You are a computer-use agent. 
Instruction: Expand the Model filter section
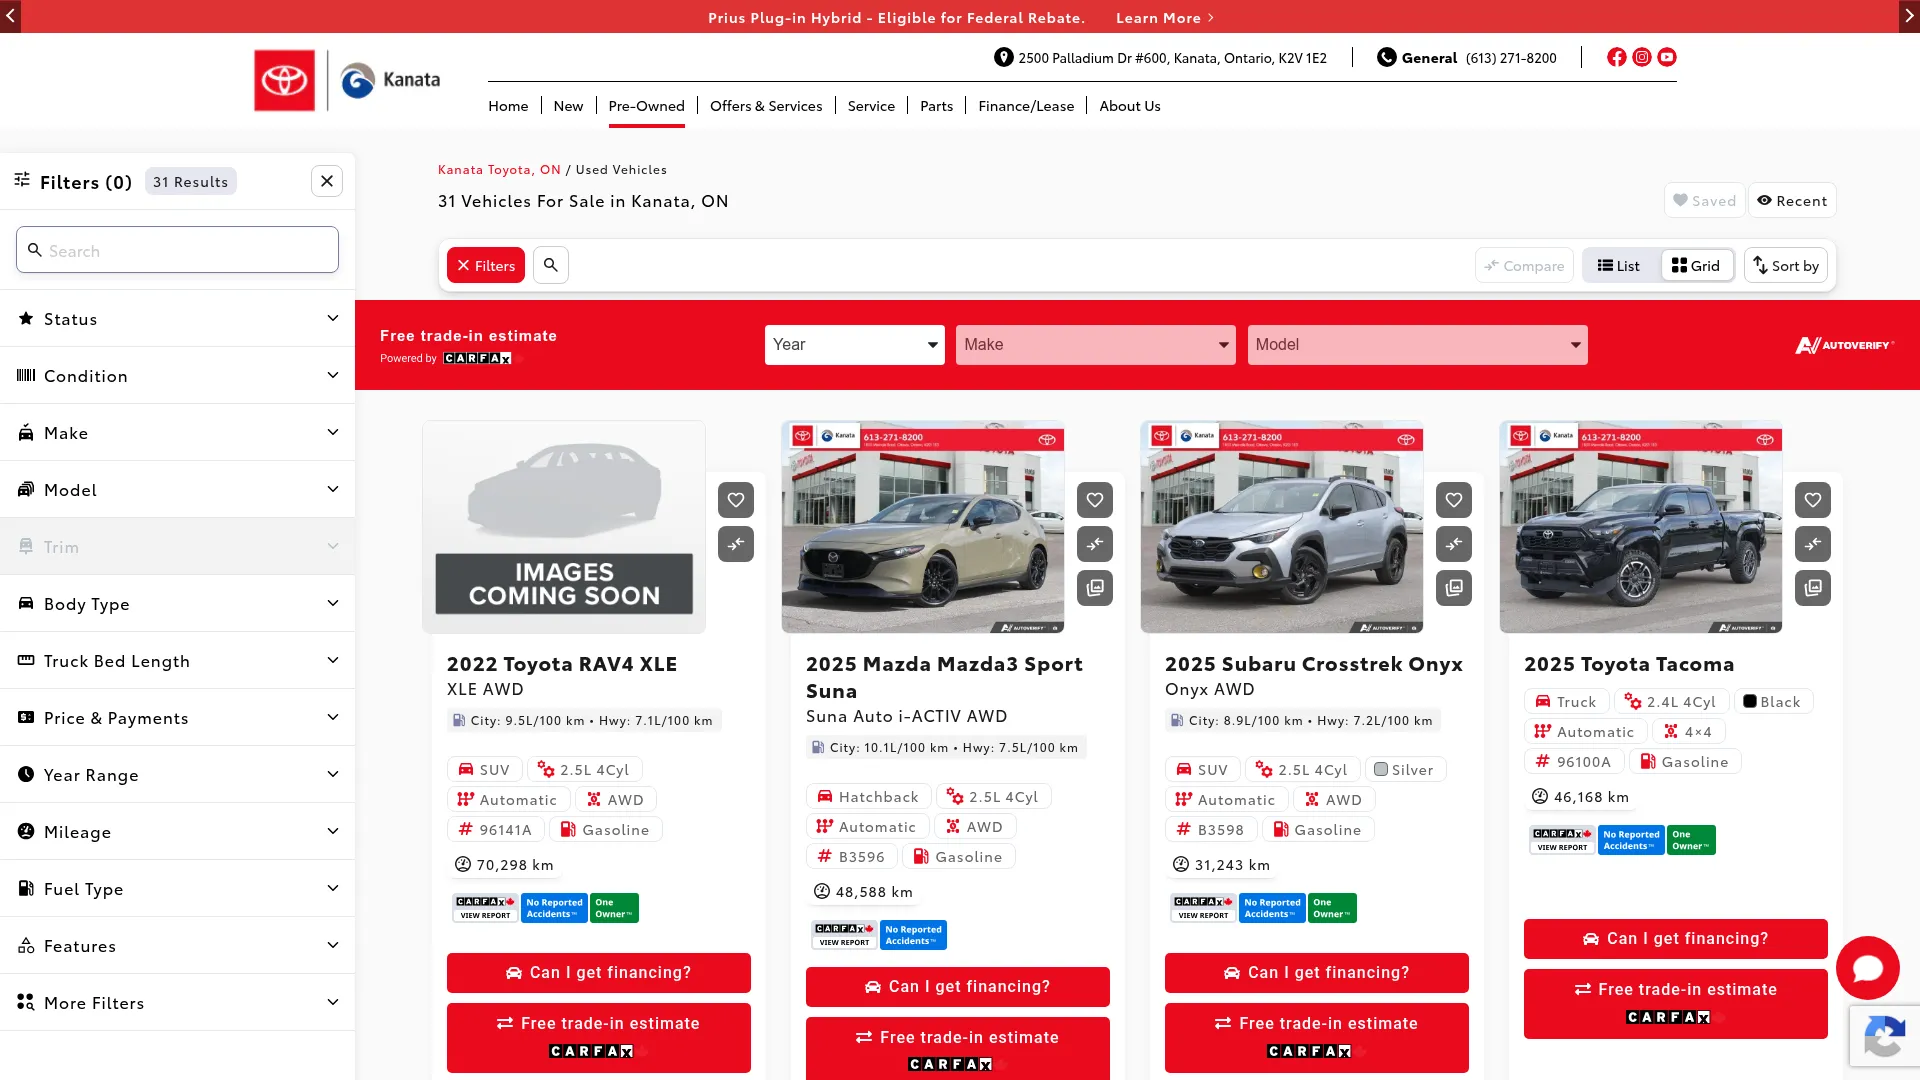177,490
